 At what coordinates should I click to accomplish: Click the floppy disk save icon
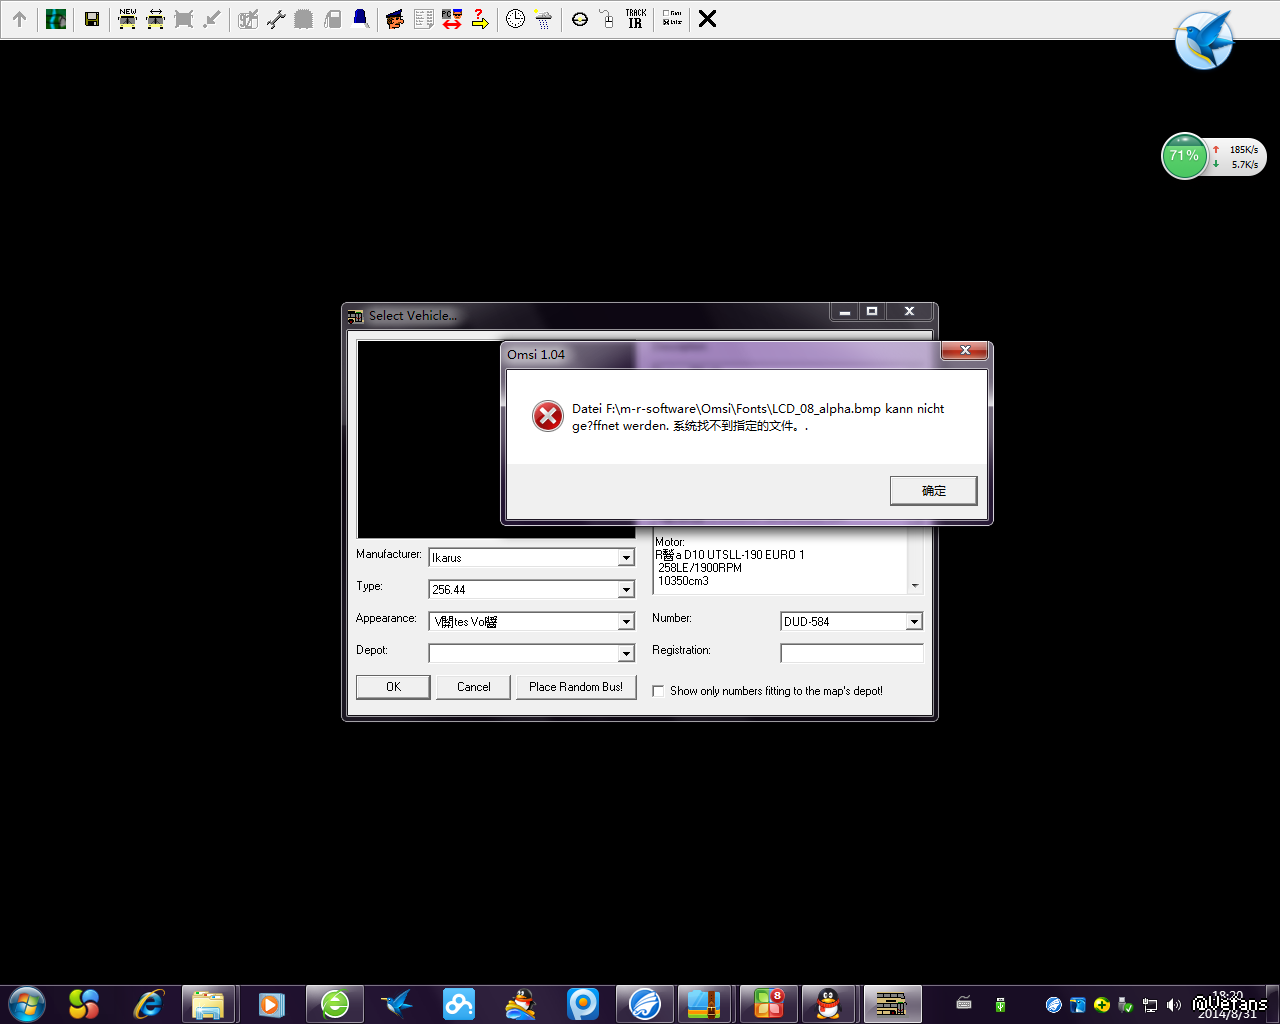(92, 19)
